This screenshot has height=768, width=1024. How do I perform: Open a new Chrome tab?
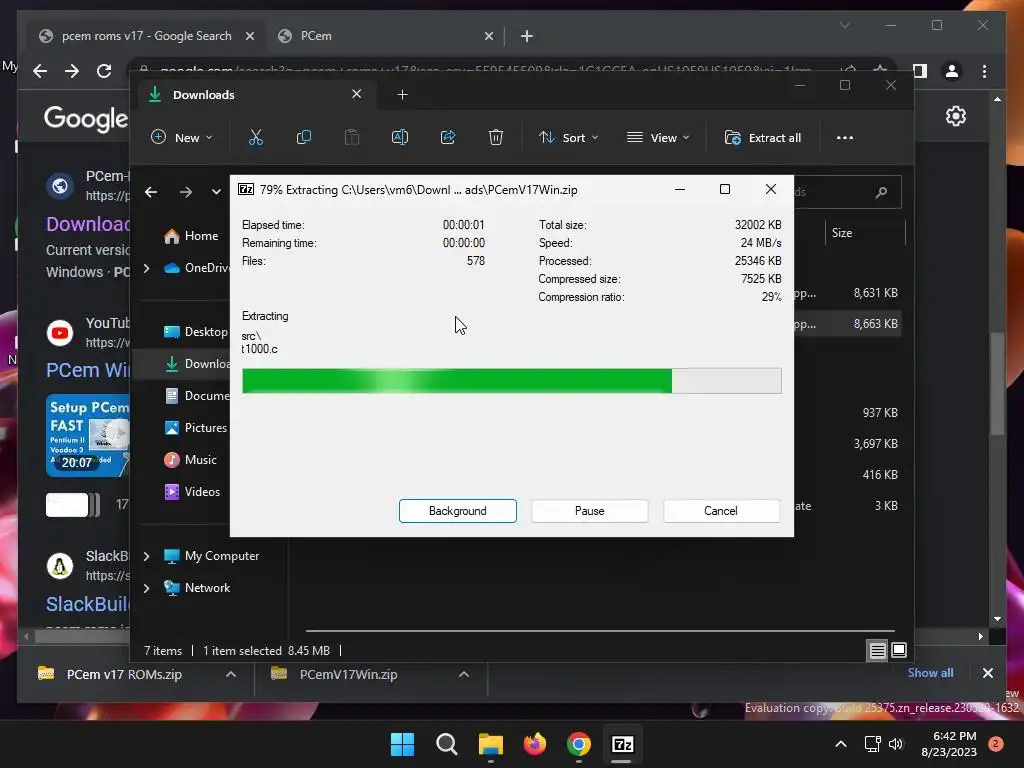tap(527, 36)
